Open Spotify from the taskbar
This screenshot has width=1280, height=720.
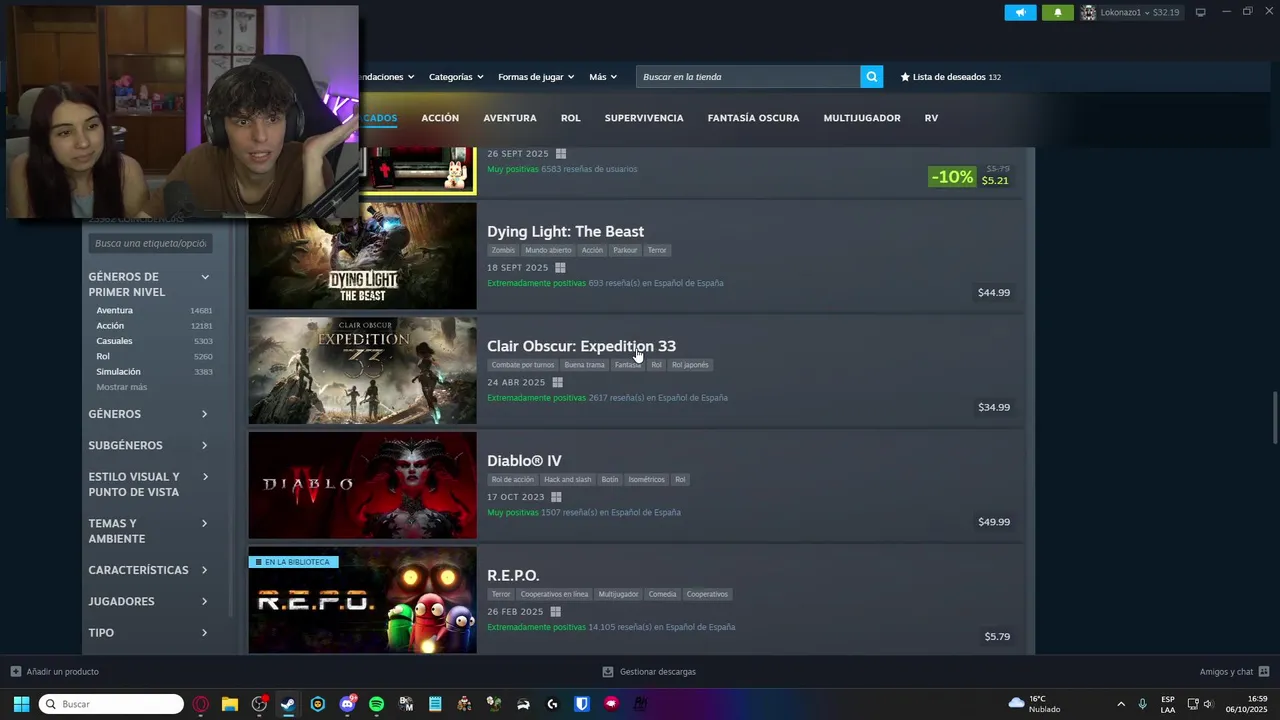click(x=376, y=704)
